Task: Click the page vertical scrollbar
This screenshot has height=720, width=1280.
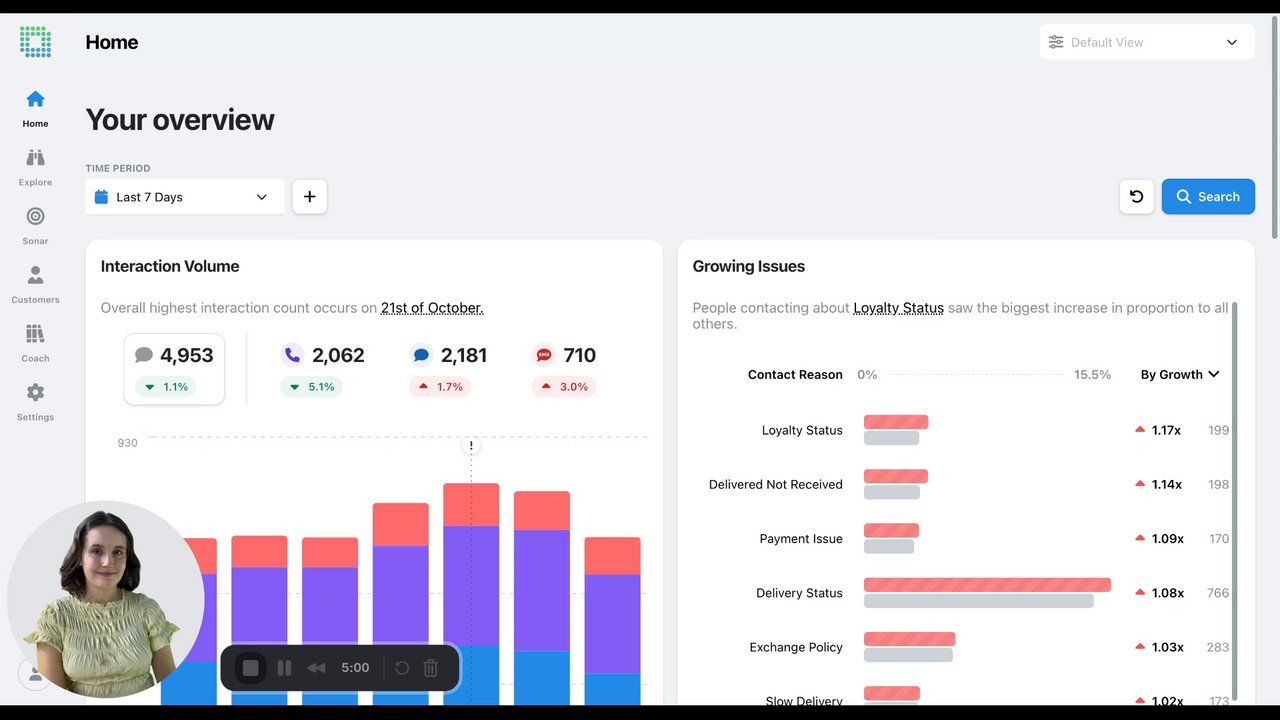Action: click(x=1274, y=128)
